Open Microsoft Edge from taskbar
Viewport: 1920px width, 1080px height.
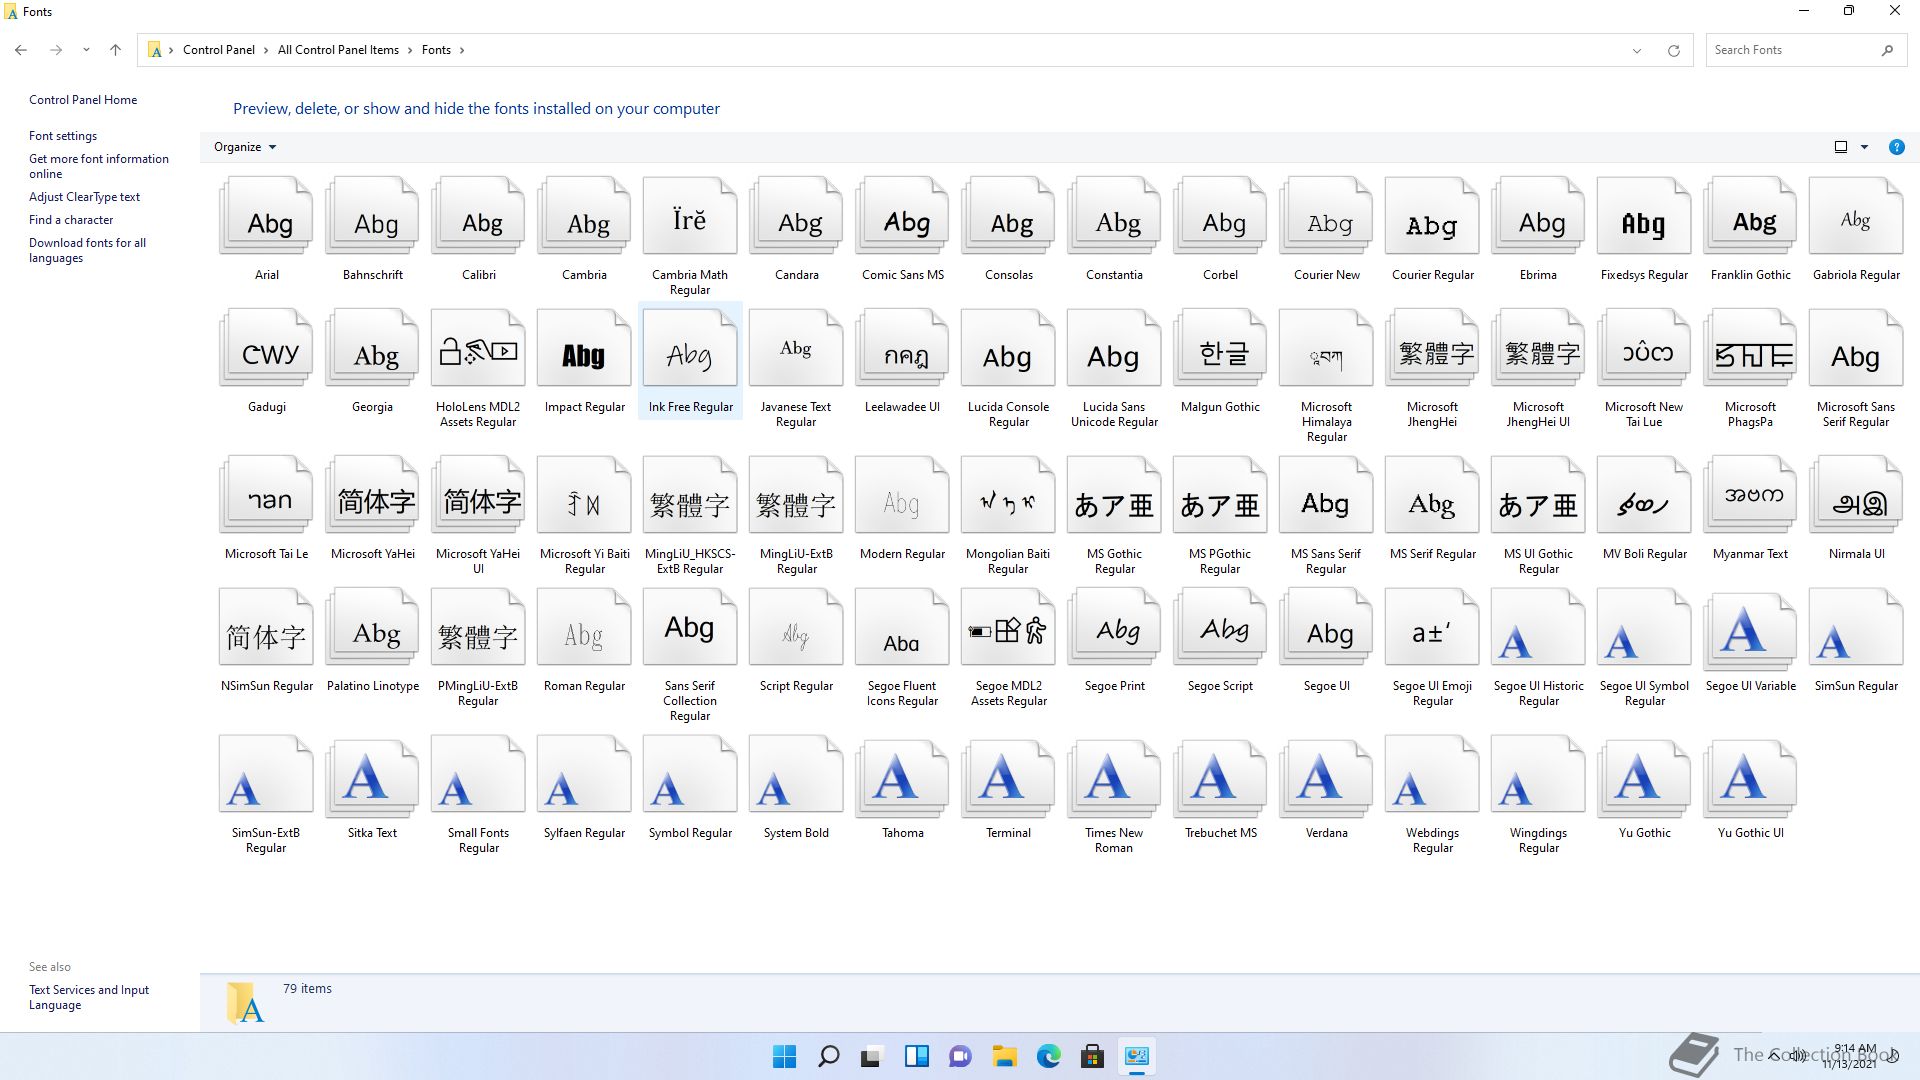point(1048,1056)
